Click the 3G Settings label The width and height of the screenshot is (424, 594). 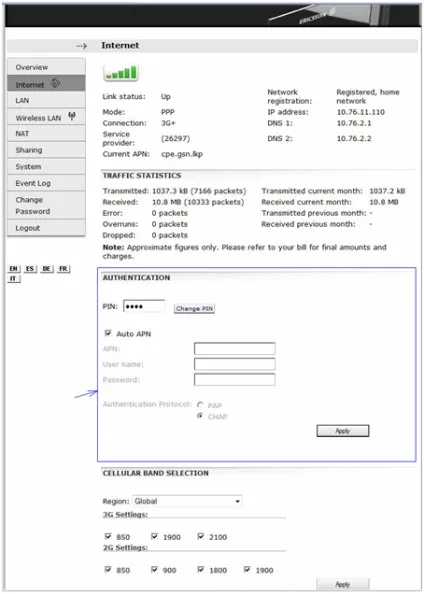125,515
